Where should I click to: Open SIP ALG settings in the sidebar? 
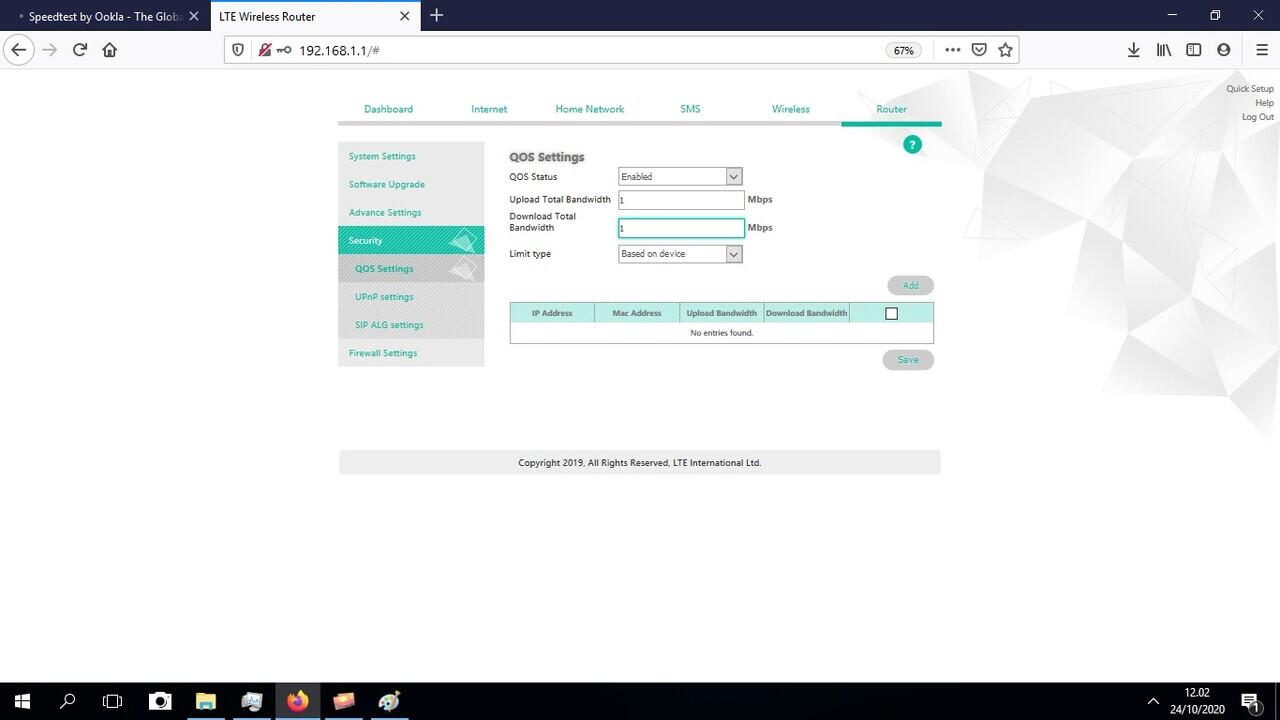(411, 325)
